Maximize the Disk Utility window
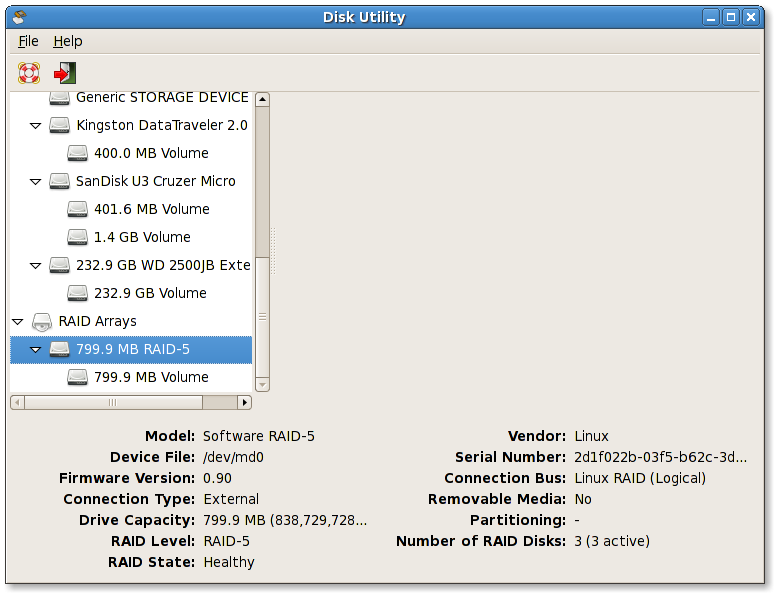This screenshot has width=774, height=593. pyautogui.click(x=731, y=18)
